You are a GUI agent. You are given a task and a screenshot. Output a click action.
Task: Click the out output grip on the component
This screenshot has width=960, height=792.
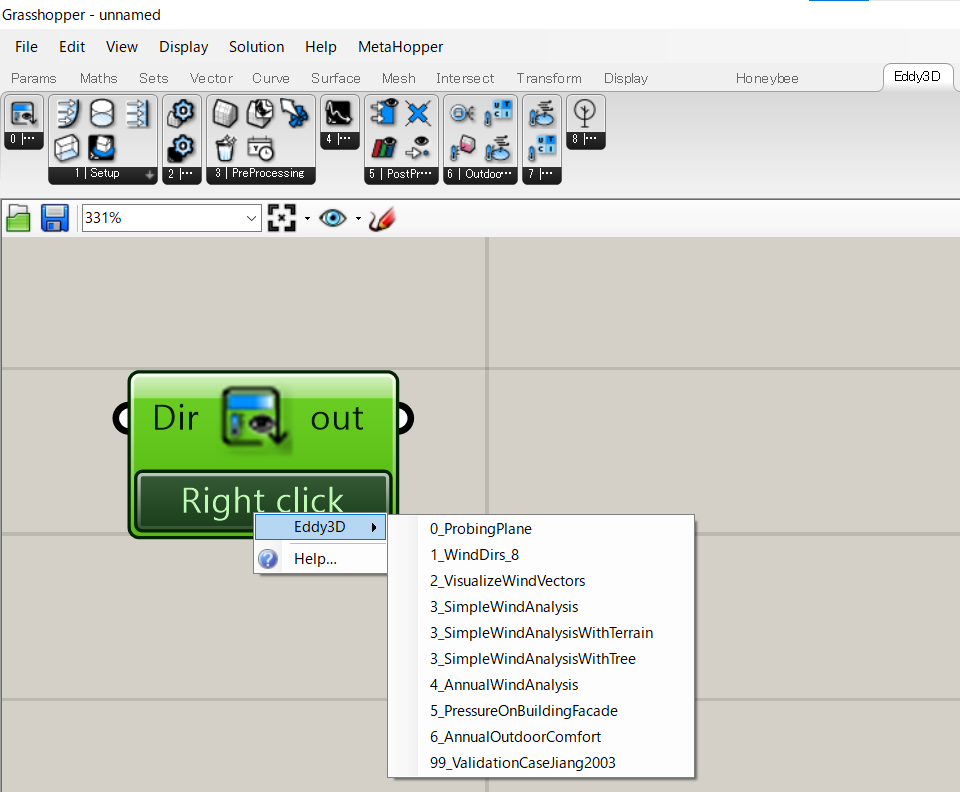click(405, 418)
